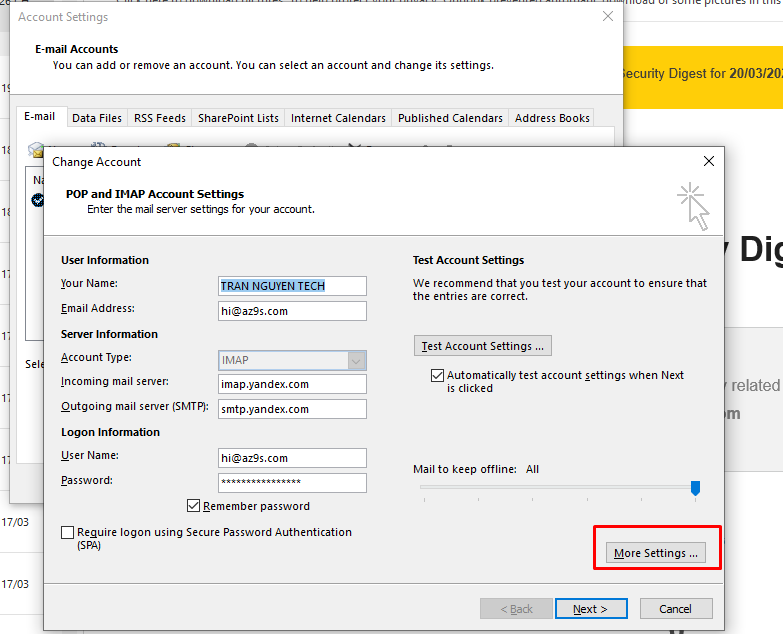Open More Settings
Viewport: 783px width, 634px height.
point(656,553)
